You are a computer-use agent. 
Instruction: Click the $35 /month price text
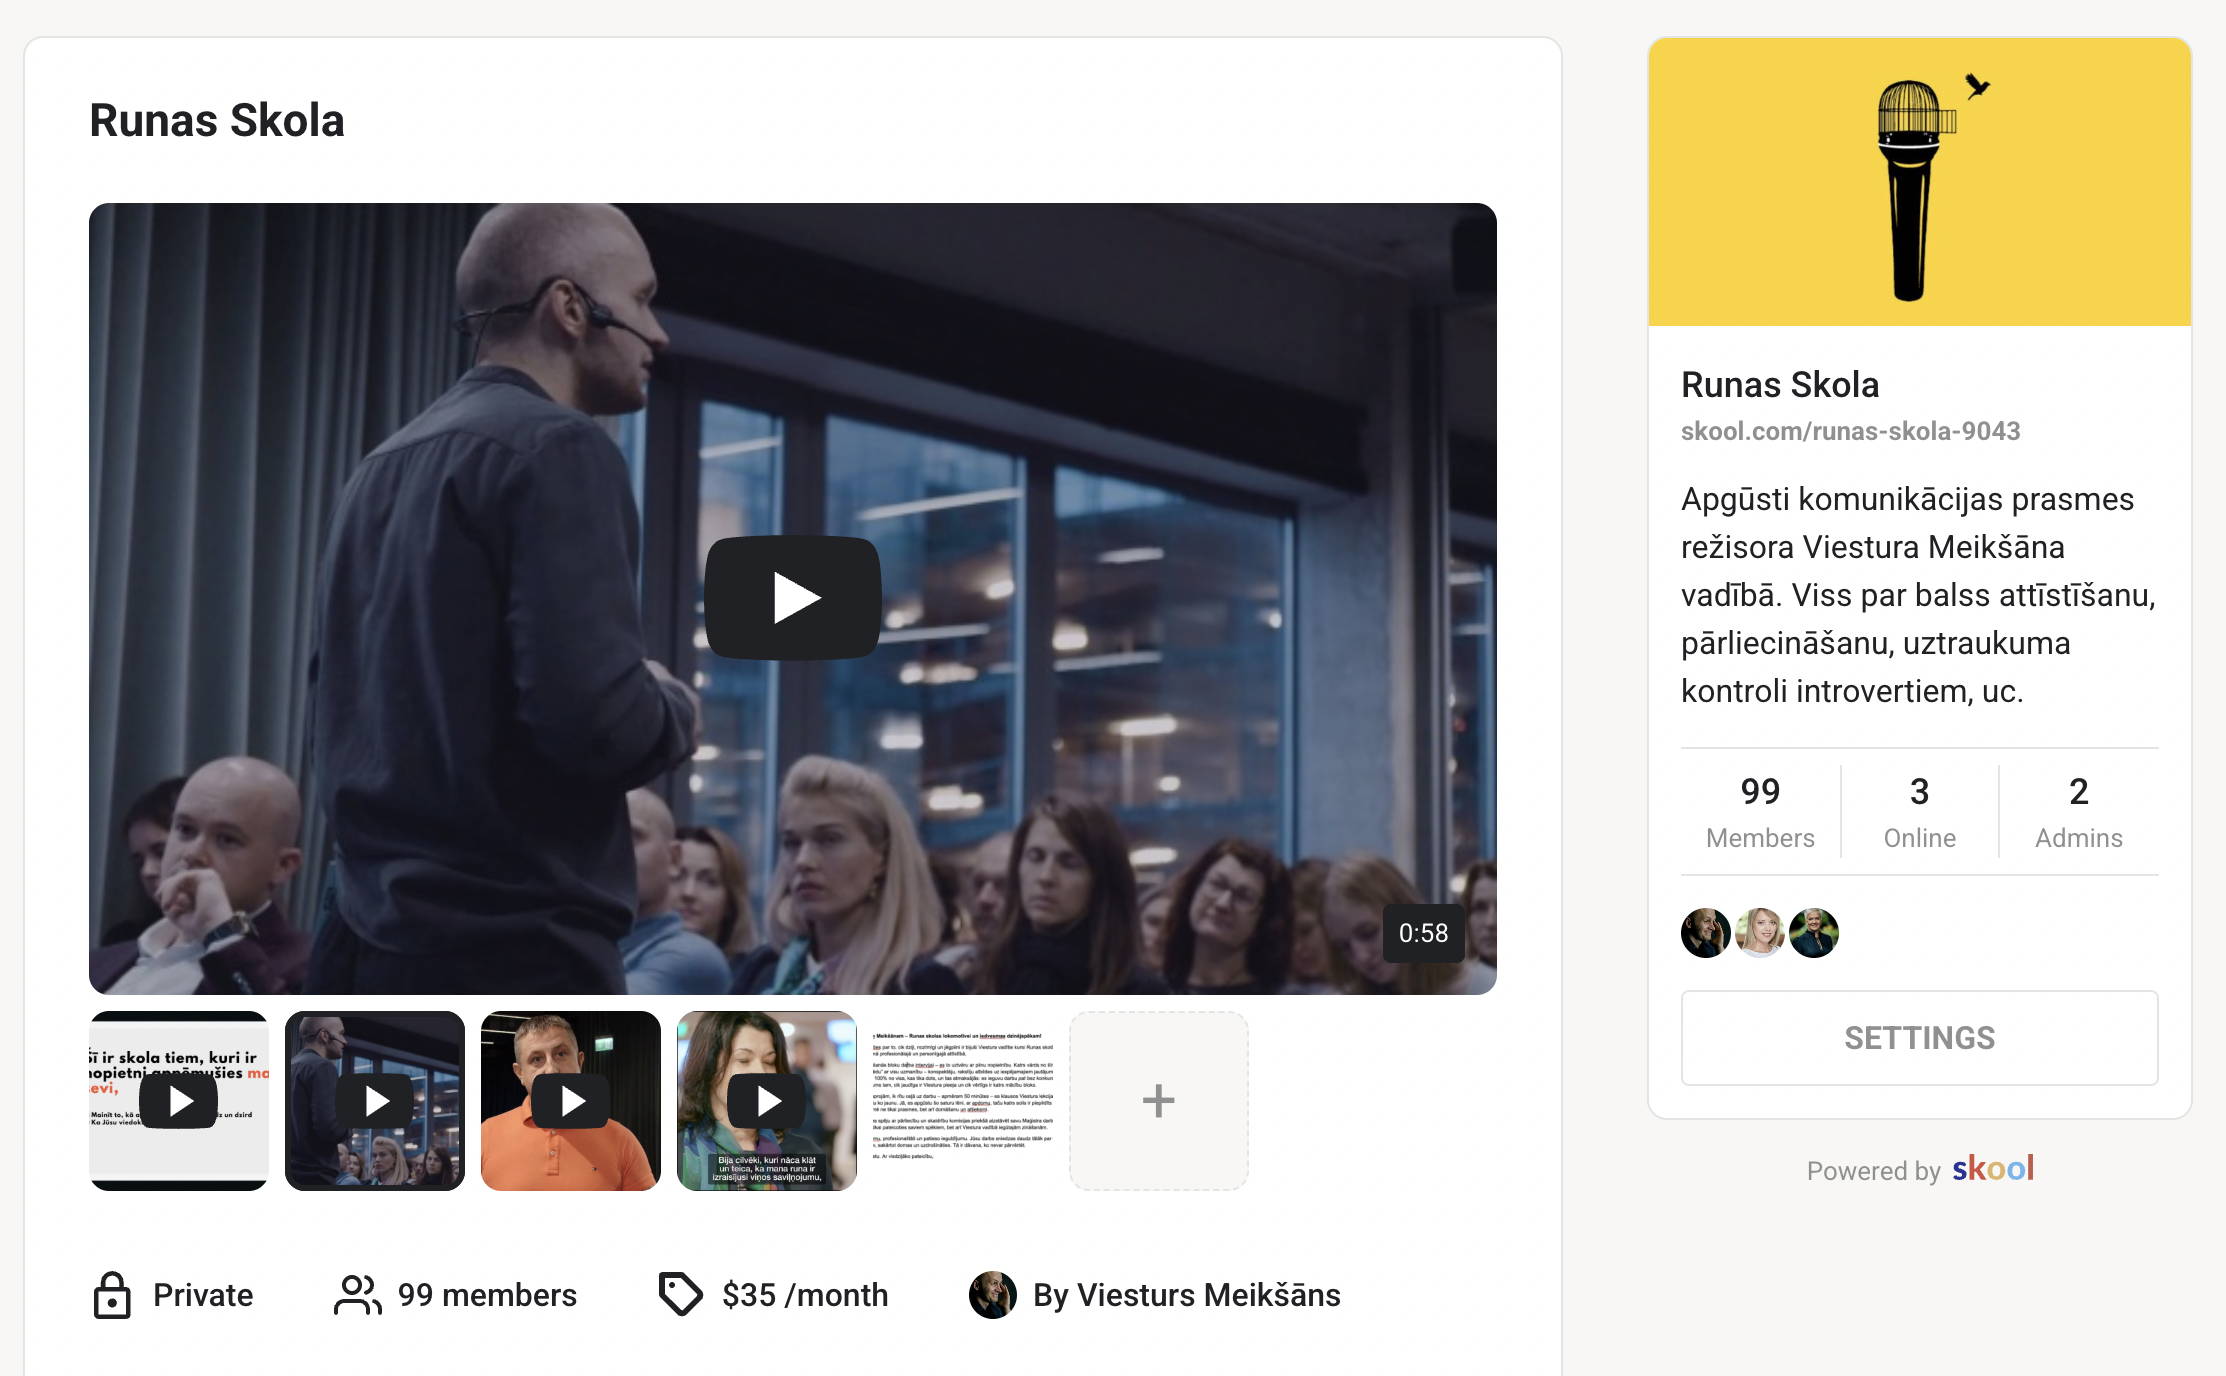pyautogui.click(x=805, y=1295)
